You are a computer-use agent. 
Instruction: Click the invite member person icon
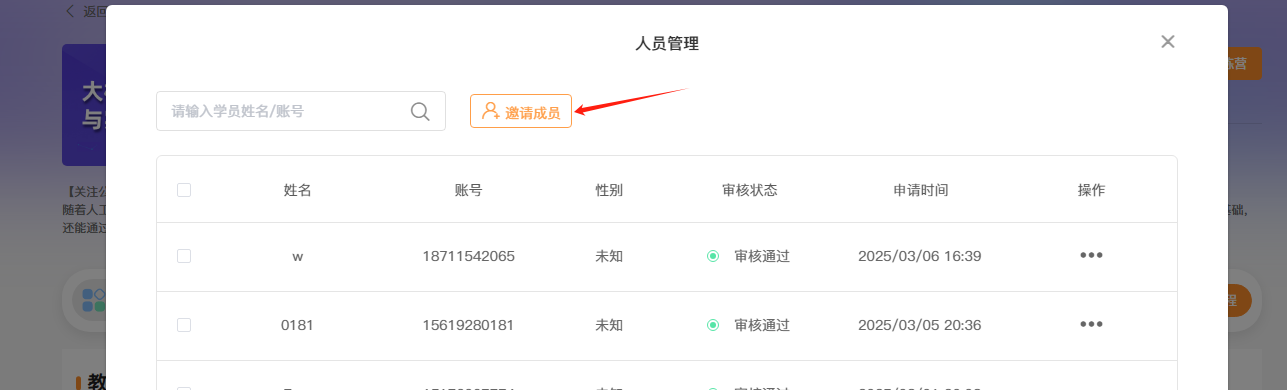coord(490,111)
